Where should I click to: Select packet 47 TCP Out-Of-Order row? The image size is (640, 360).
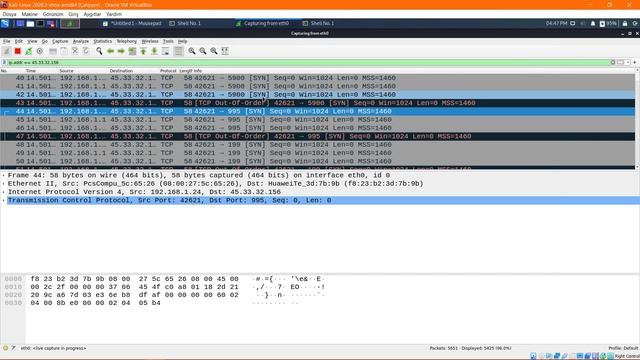pyautogui.click(x=318, y=136)
